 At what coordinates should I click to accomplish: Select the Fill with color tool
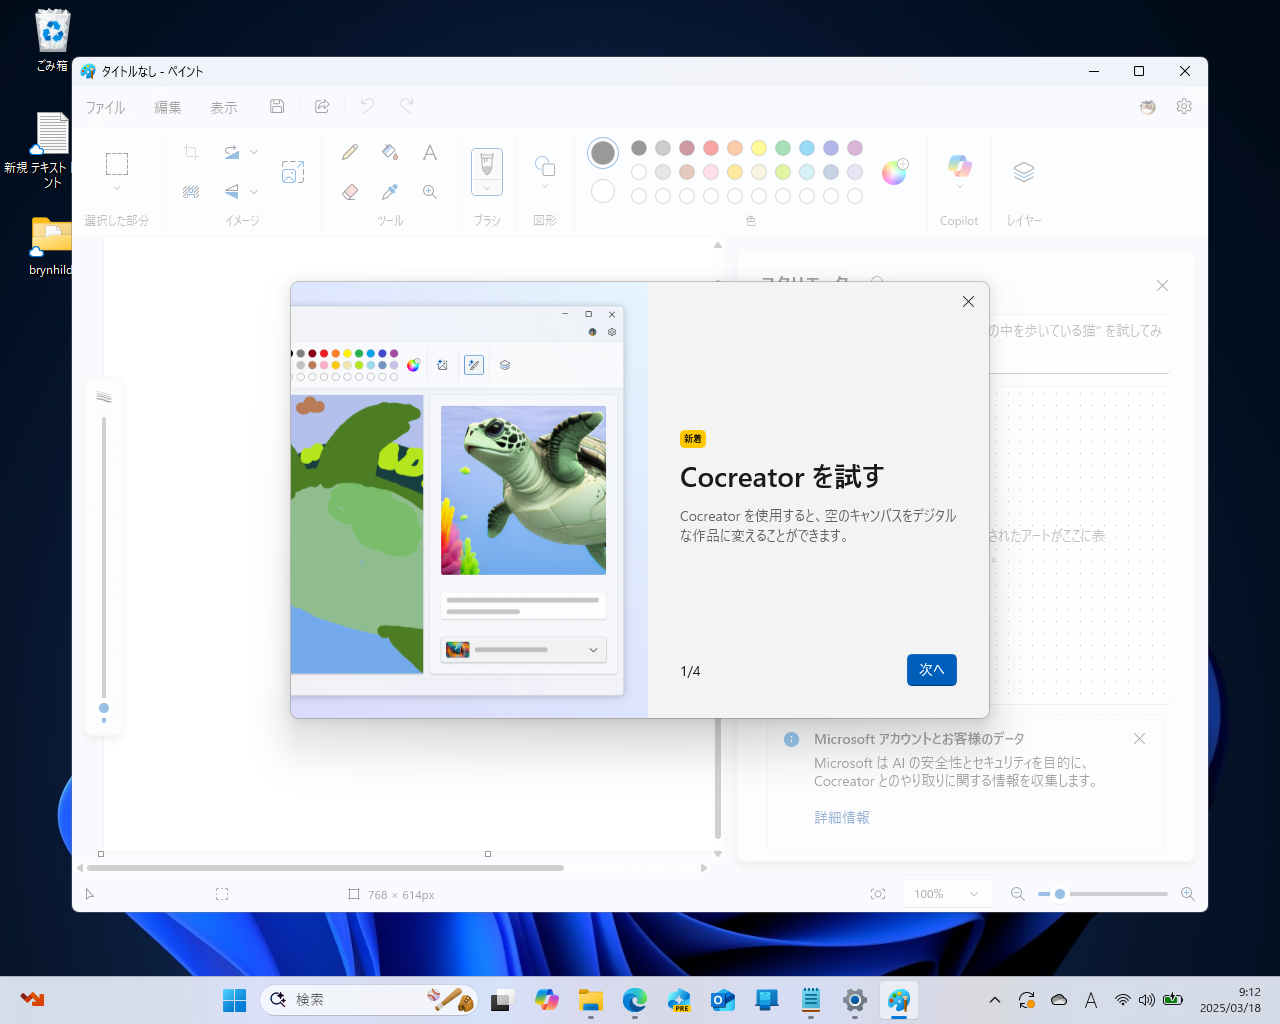[x=390, y=152]
